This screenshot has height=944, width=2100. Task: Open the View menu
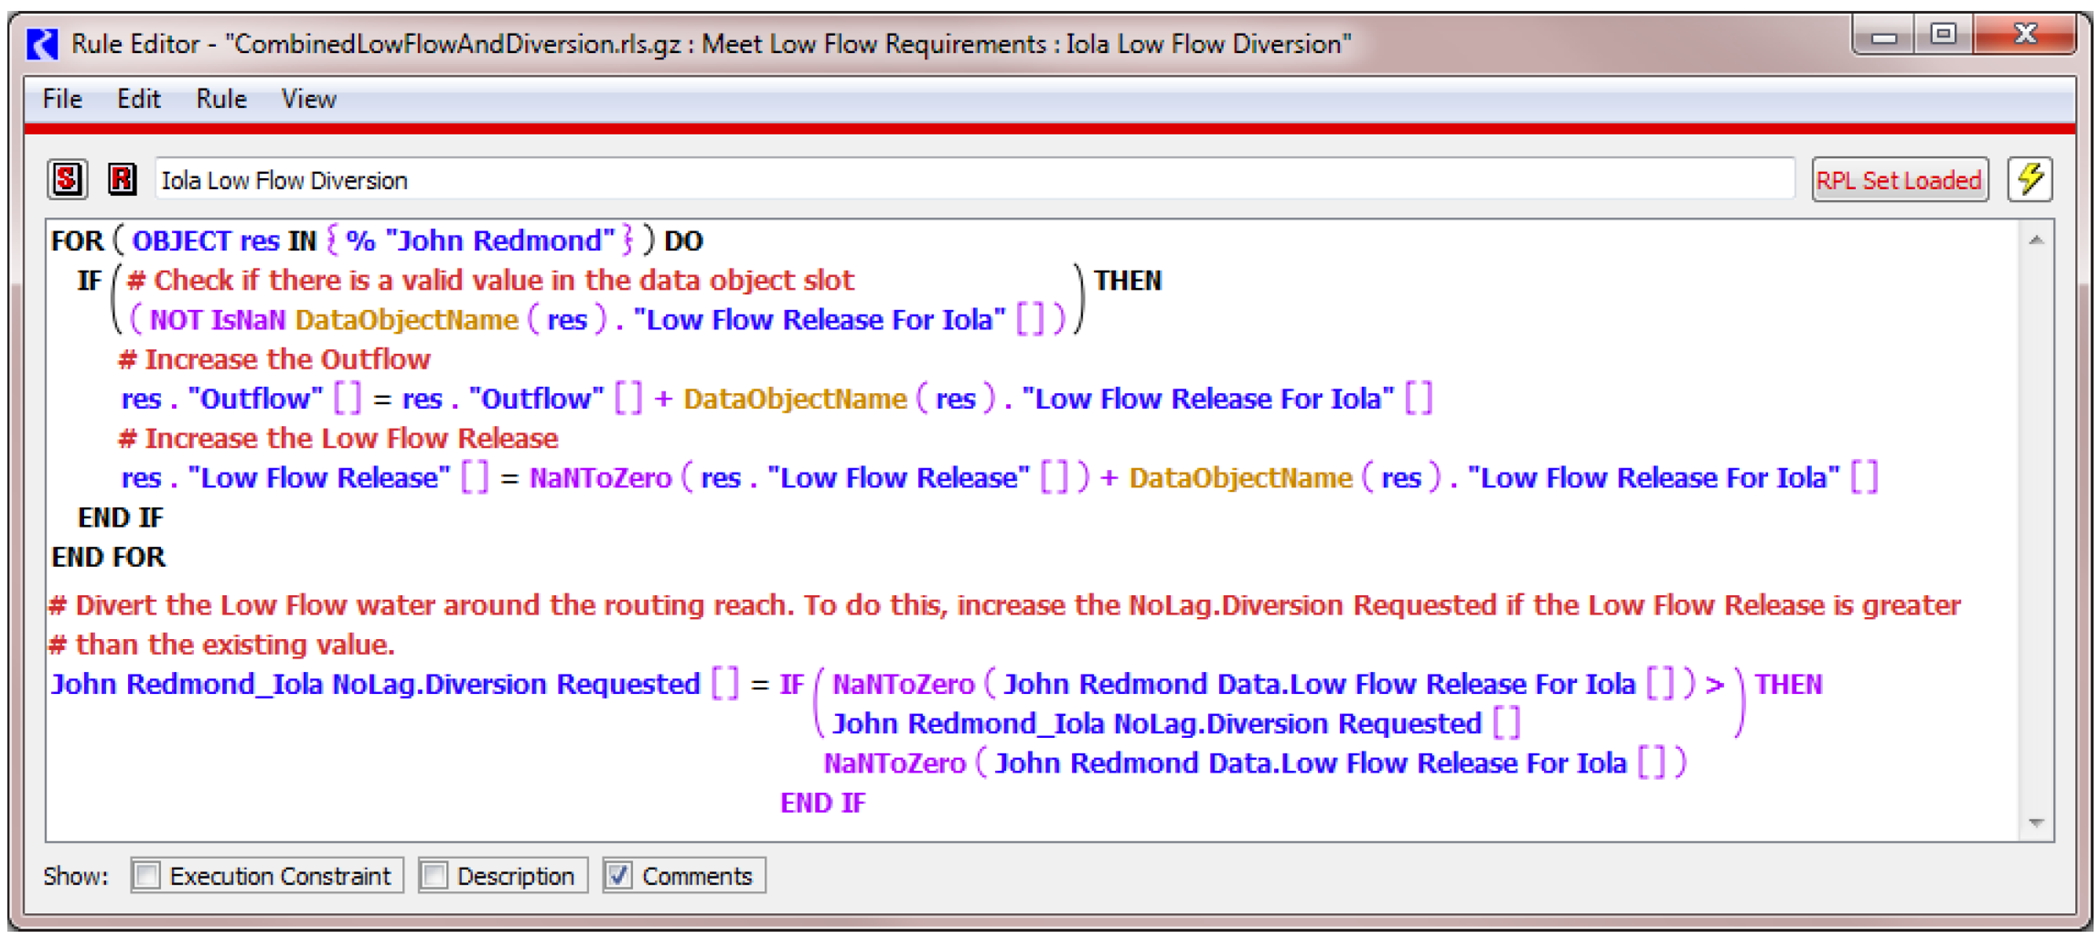(308, 99)
